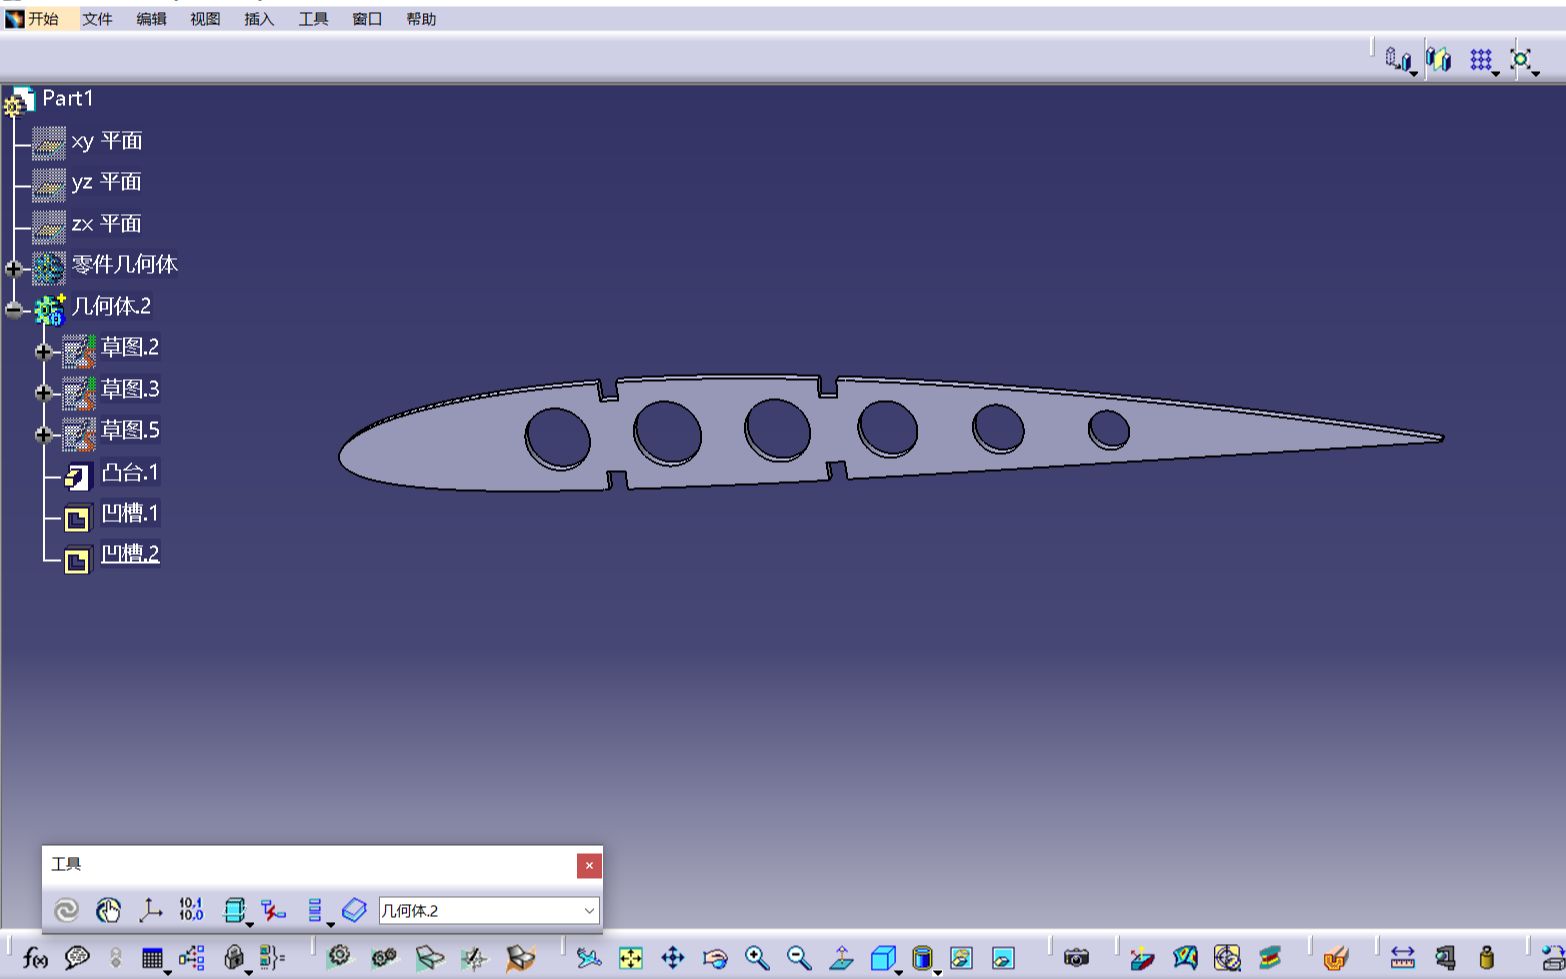Open the 窗口 menu
This screenshot has height=979, width=1566.
[x=367, y=19]
